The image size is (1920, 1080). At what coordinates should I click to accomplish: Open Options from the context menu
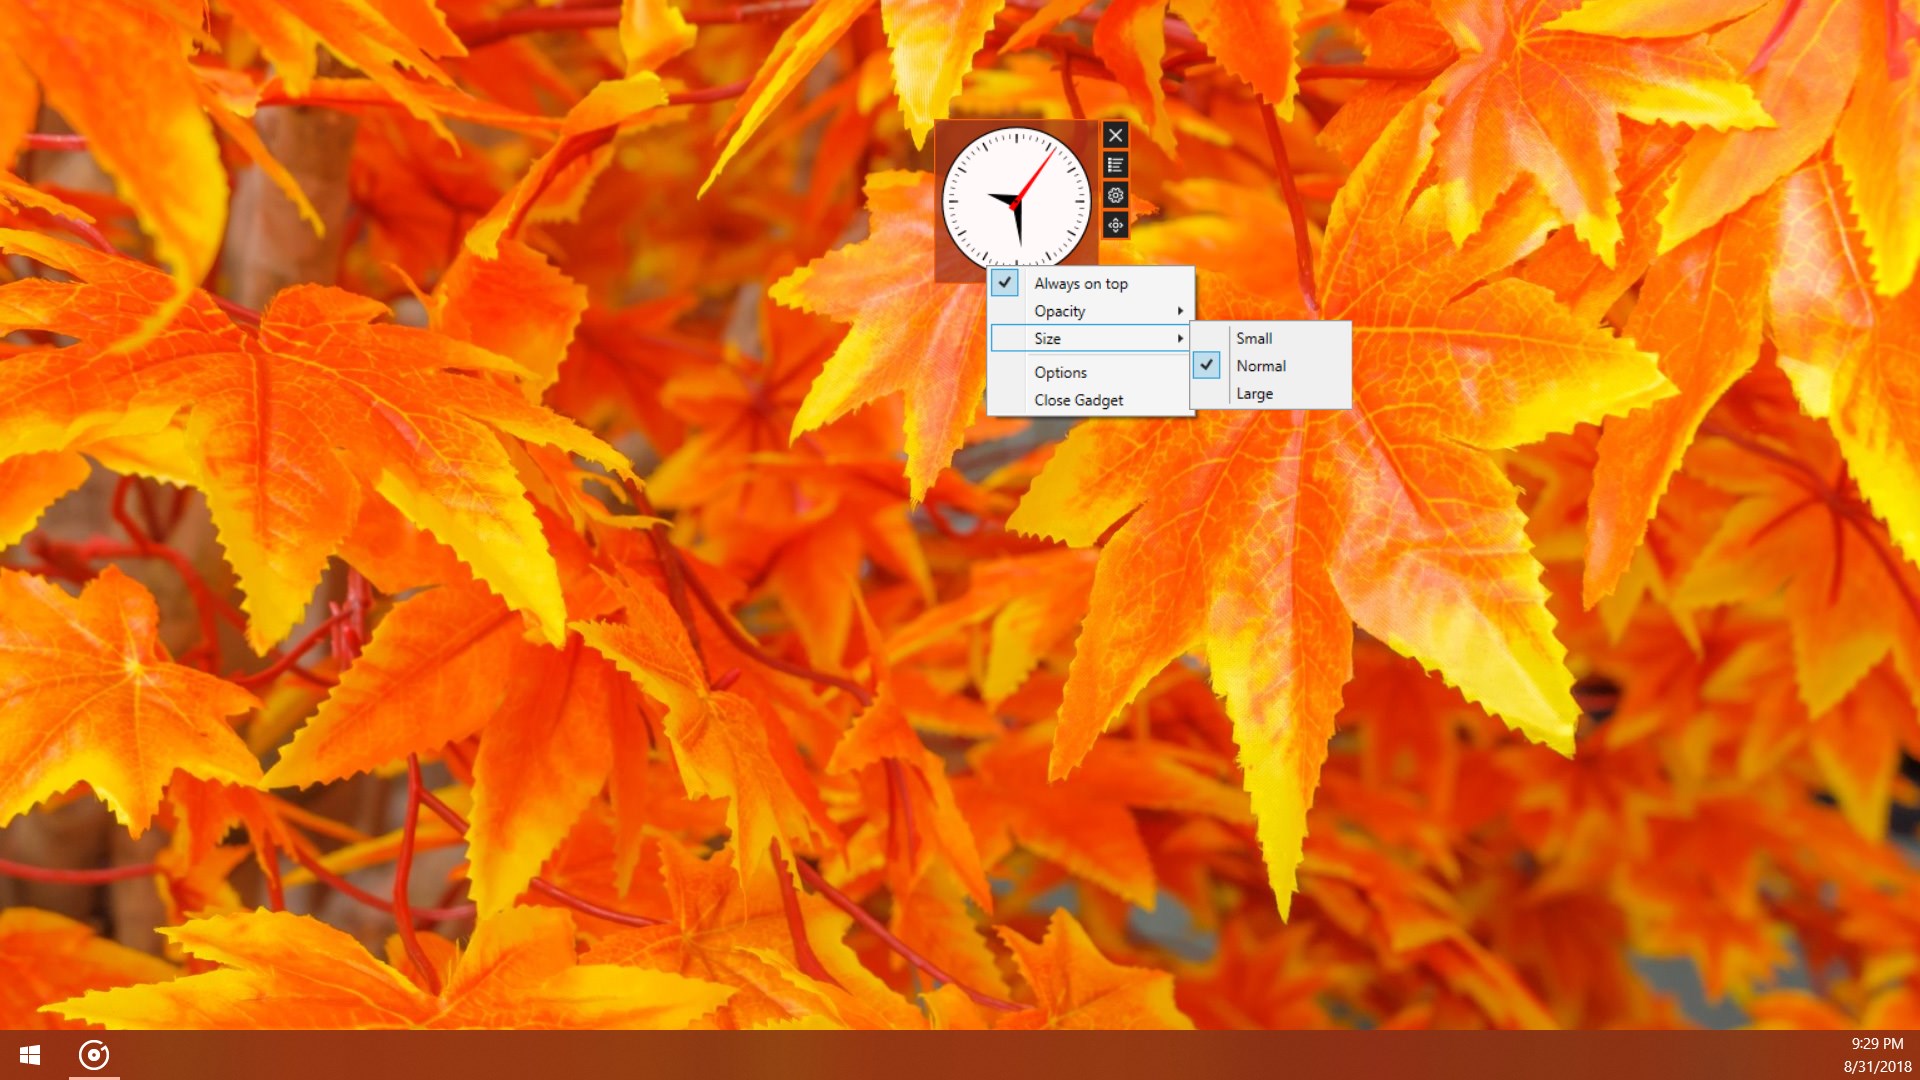pyautogui.click(x=1060, y=372)
